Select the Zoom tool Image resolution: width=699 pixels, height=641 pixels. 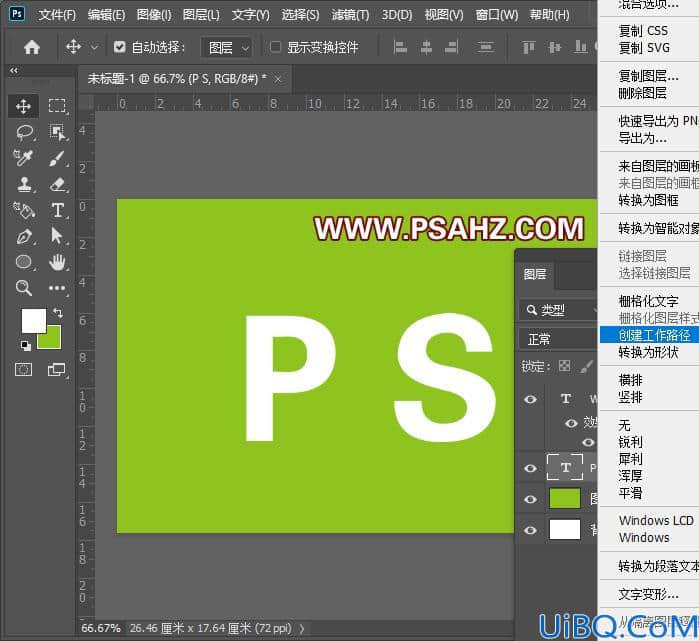[23, 288]
